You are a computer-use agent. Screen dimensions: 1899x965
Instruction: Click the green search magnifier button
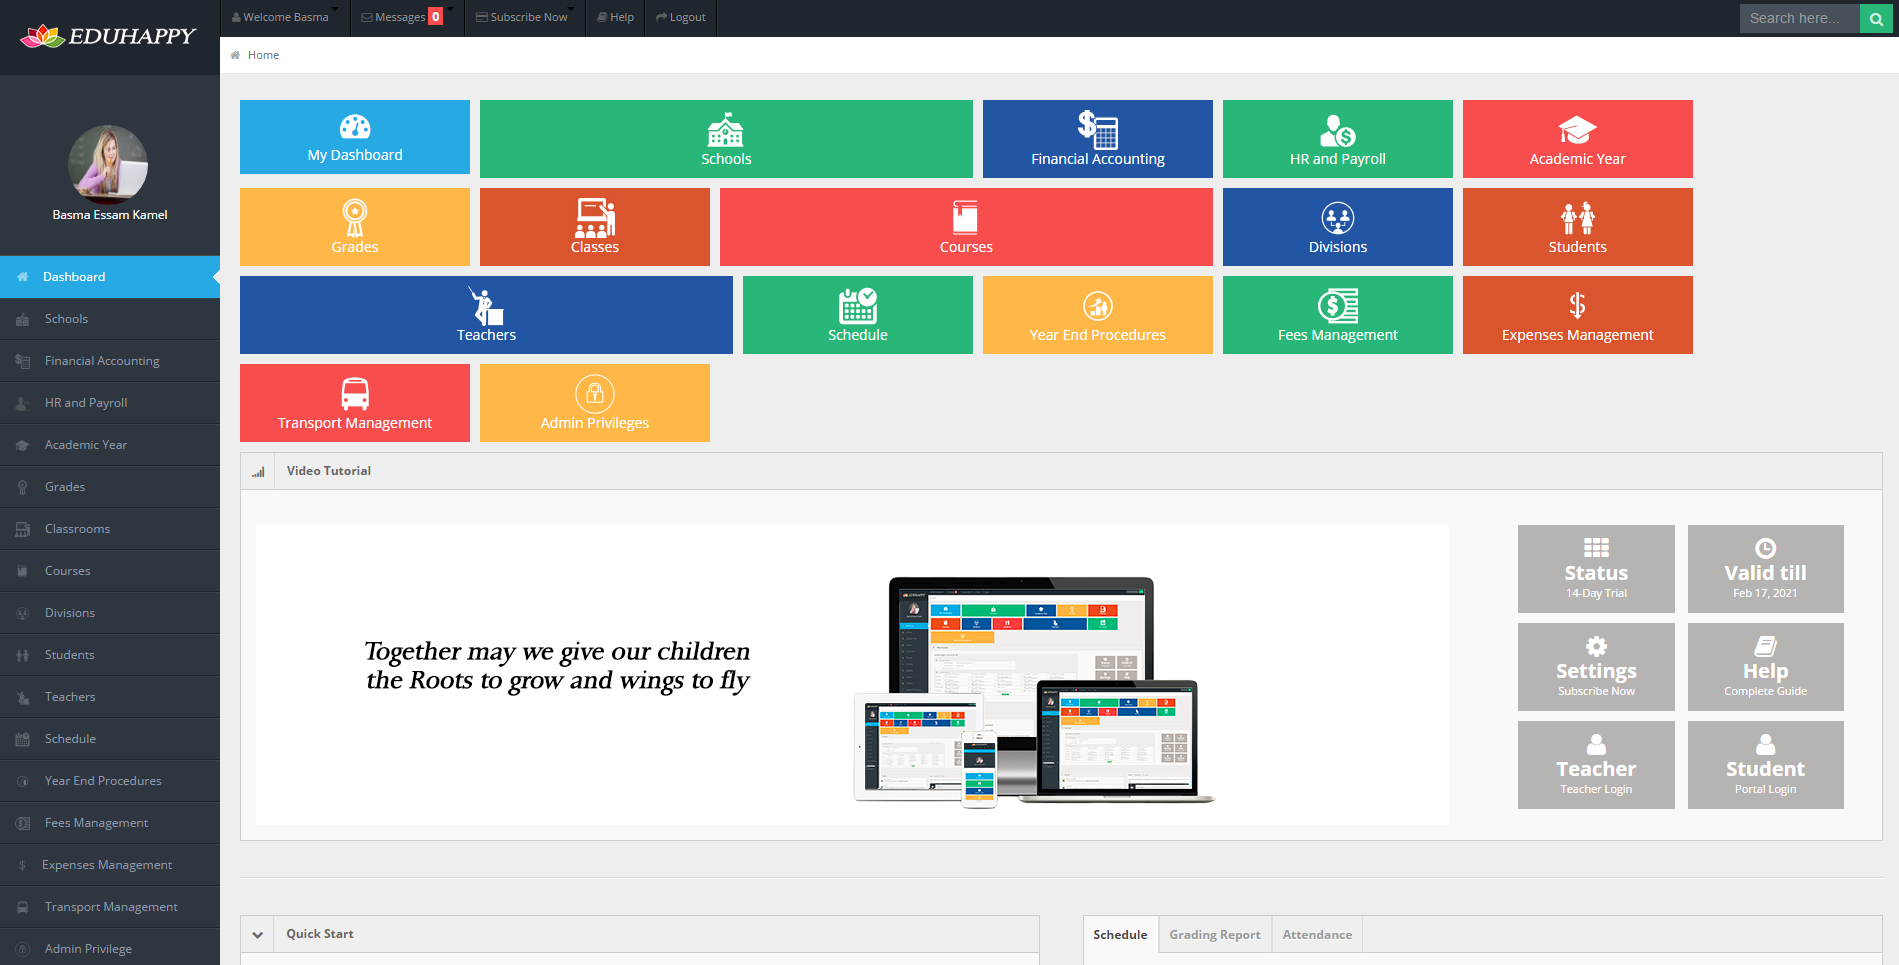(x=1876, y=18)
